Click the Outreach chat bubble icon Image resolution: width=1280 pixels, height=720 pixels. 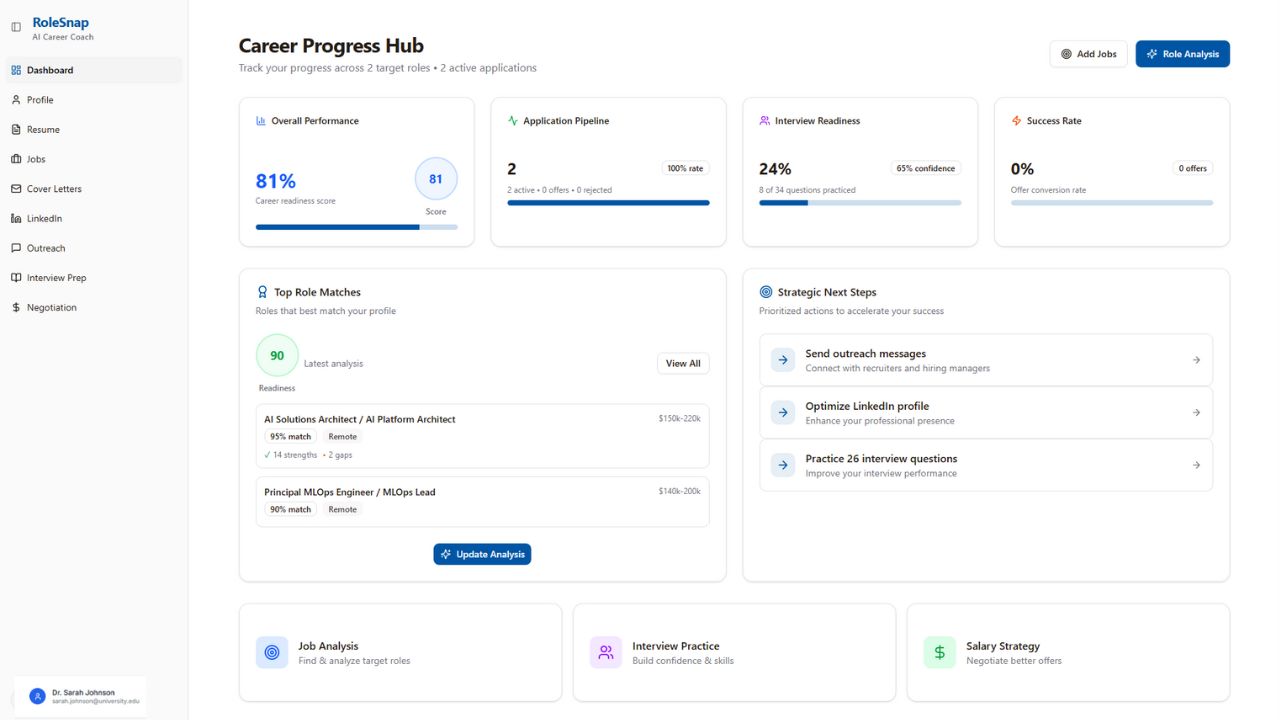16,248
